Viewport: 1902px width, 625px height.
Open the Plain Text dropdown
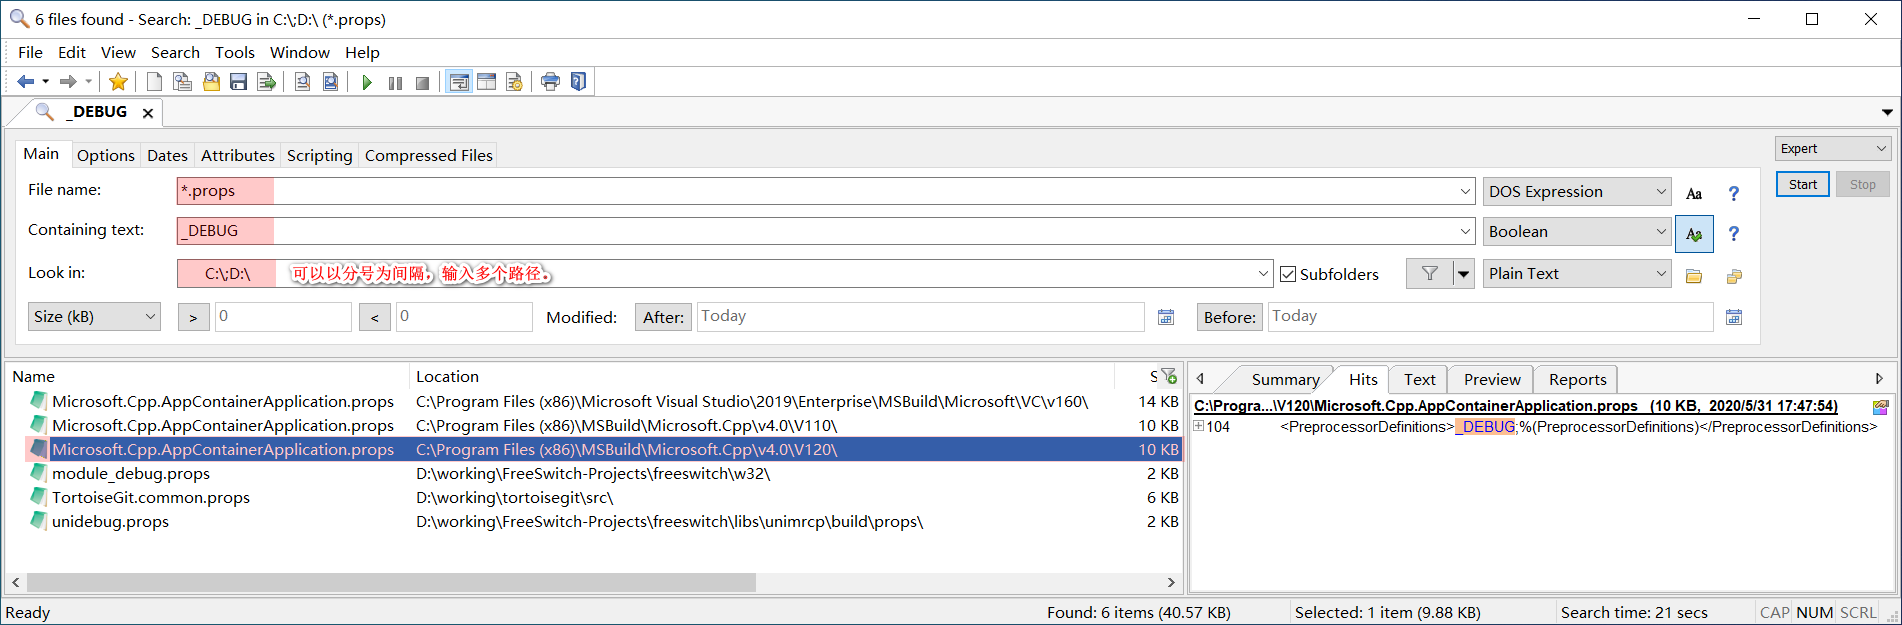1576,273
